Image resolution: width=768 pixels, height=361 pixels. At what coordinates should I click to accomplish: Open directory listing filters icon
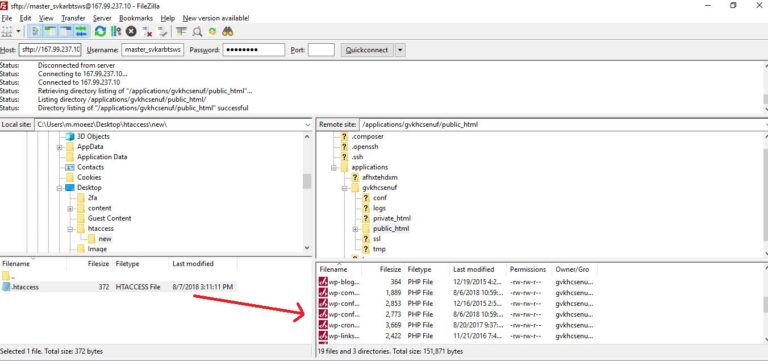[x=182, y=31]
